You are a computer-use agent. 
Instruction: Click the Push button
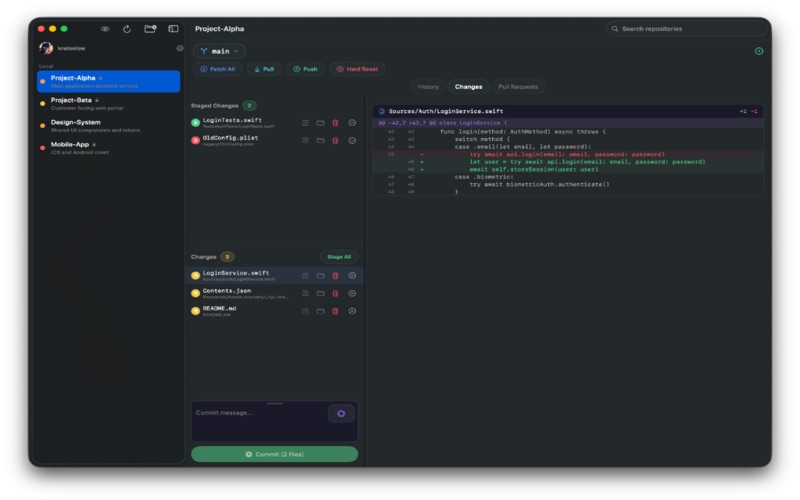point(305,69)
